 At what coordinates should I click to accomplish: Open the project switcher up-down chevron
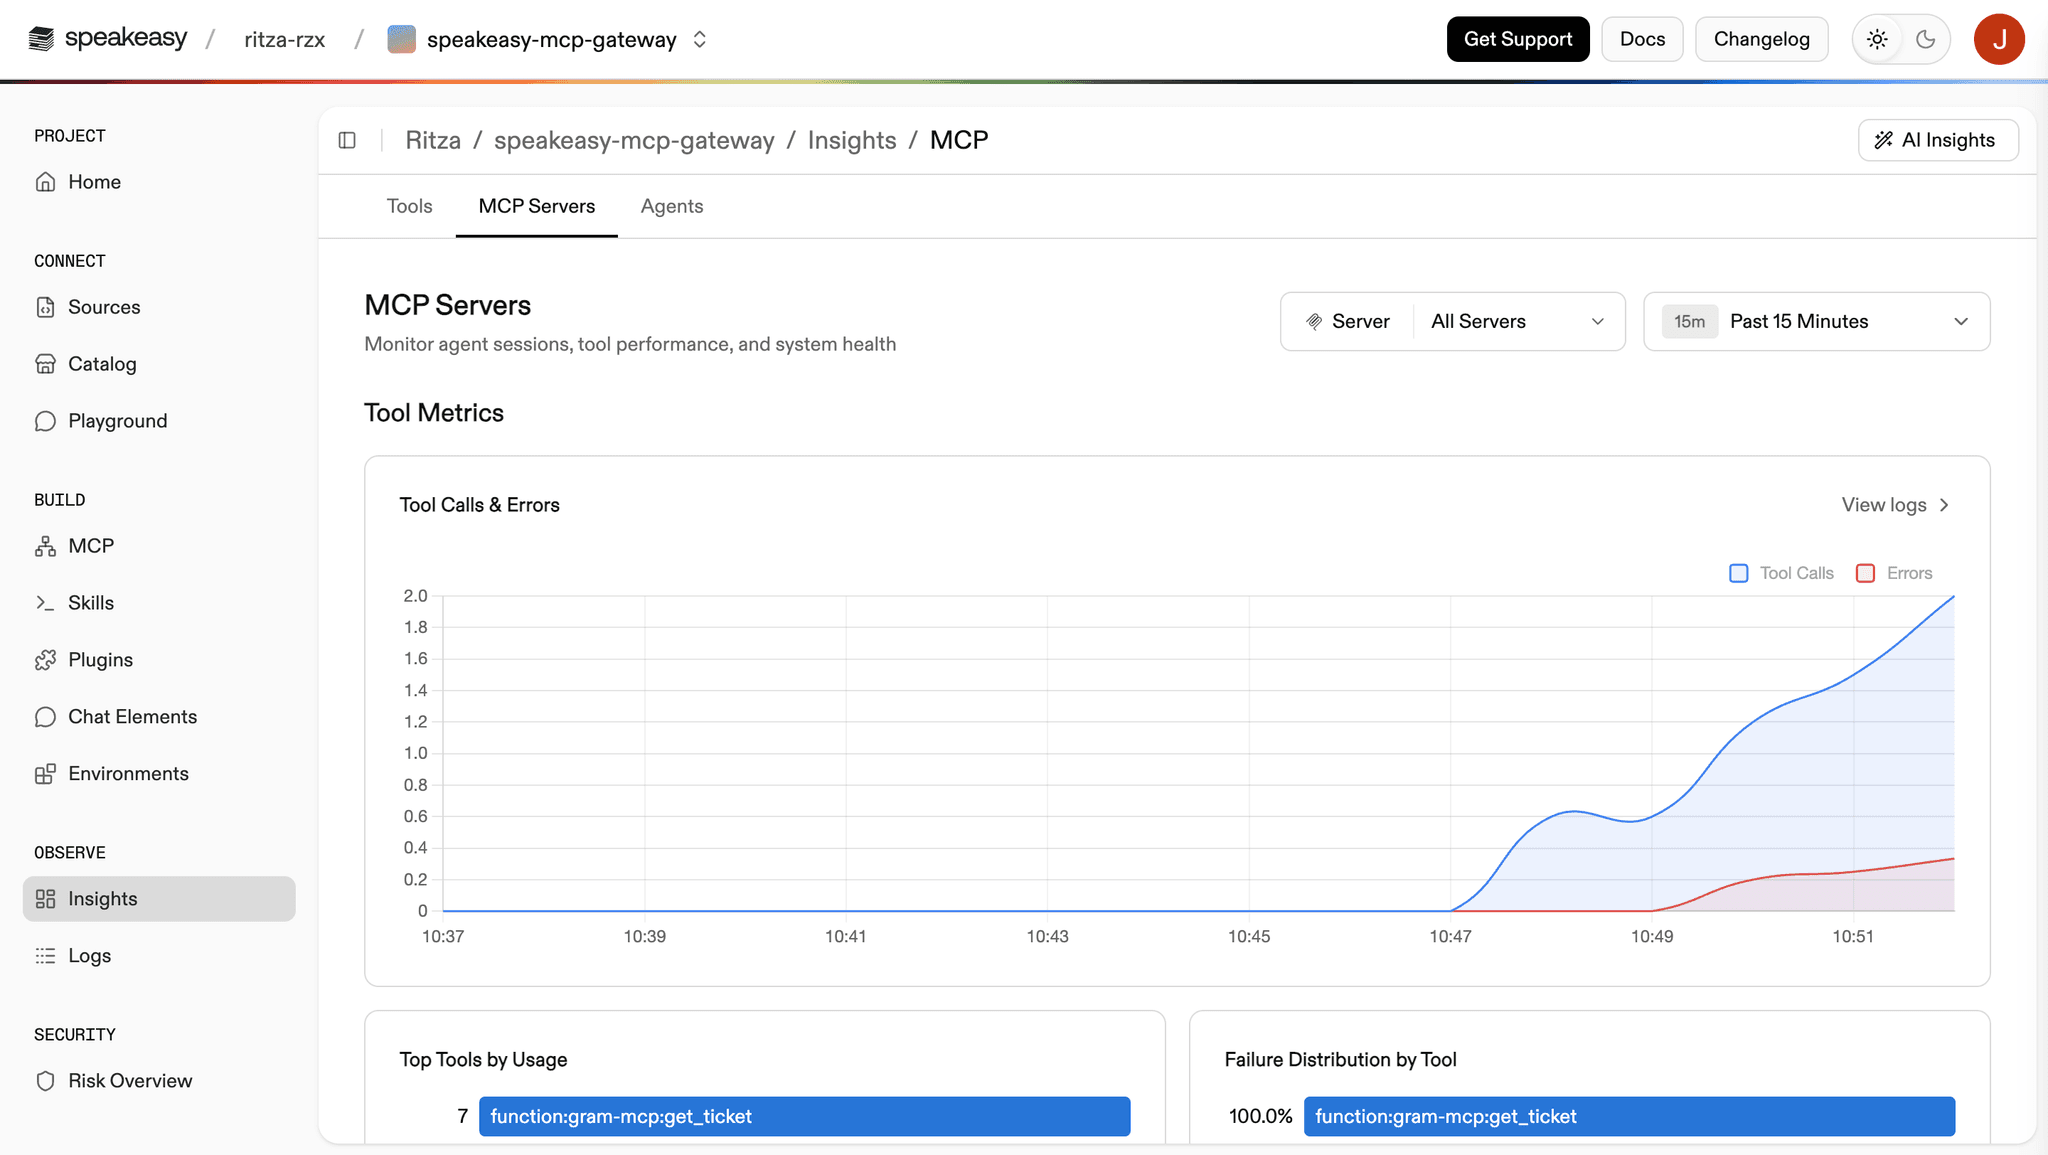(700, 39)
